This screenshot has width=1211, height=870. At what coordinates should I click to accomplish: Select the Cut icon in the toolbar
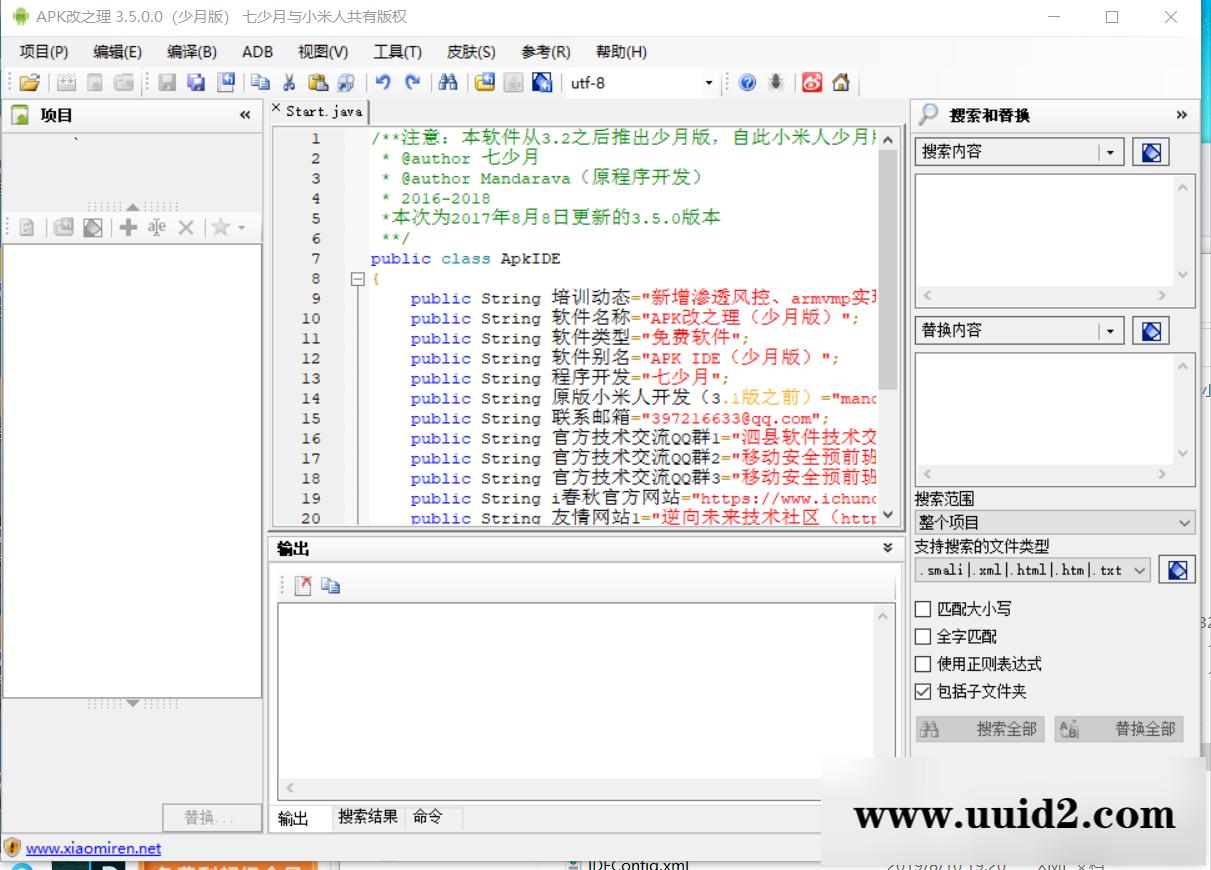[x=290, y=83]
